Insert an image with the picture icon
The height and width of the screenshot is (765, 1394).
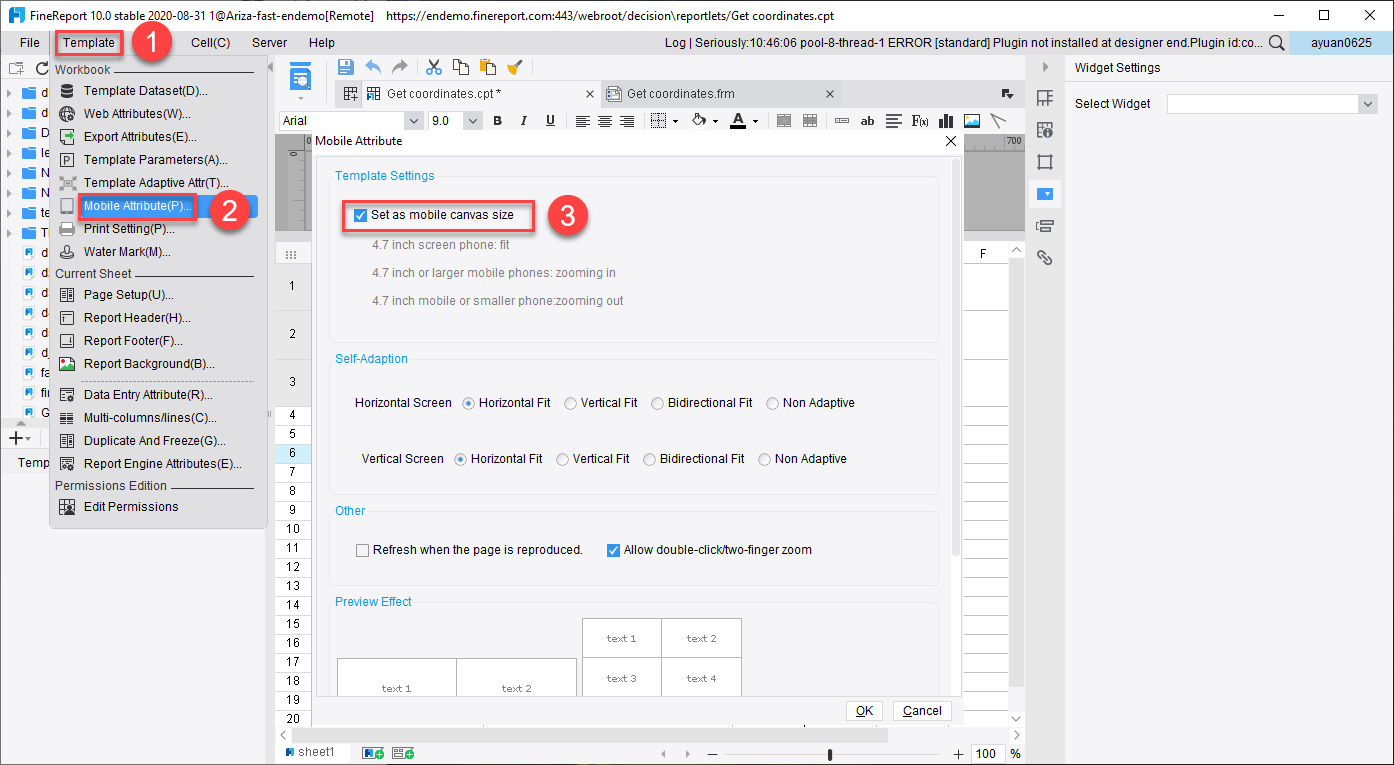972,121
